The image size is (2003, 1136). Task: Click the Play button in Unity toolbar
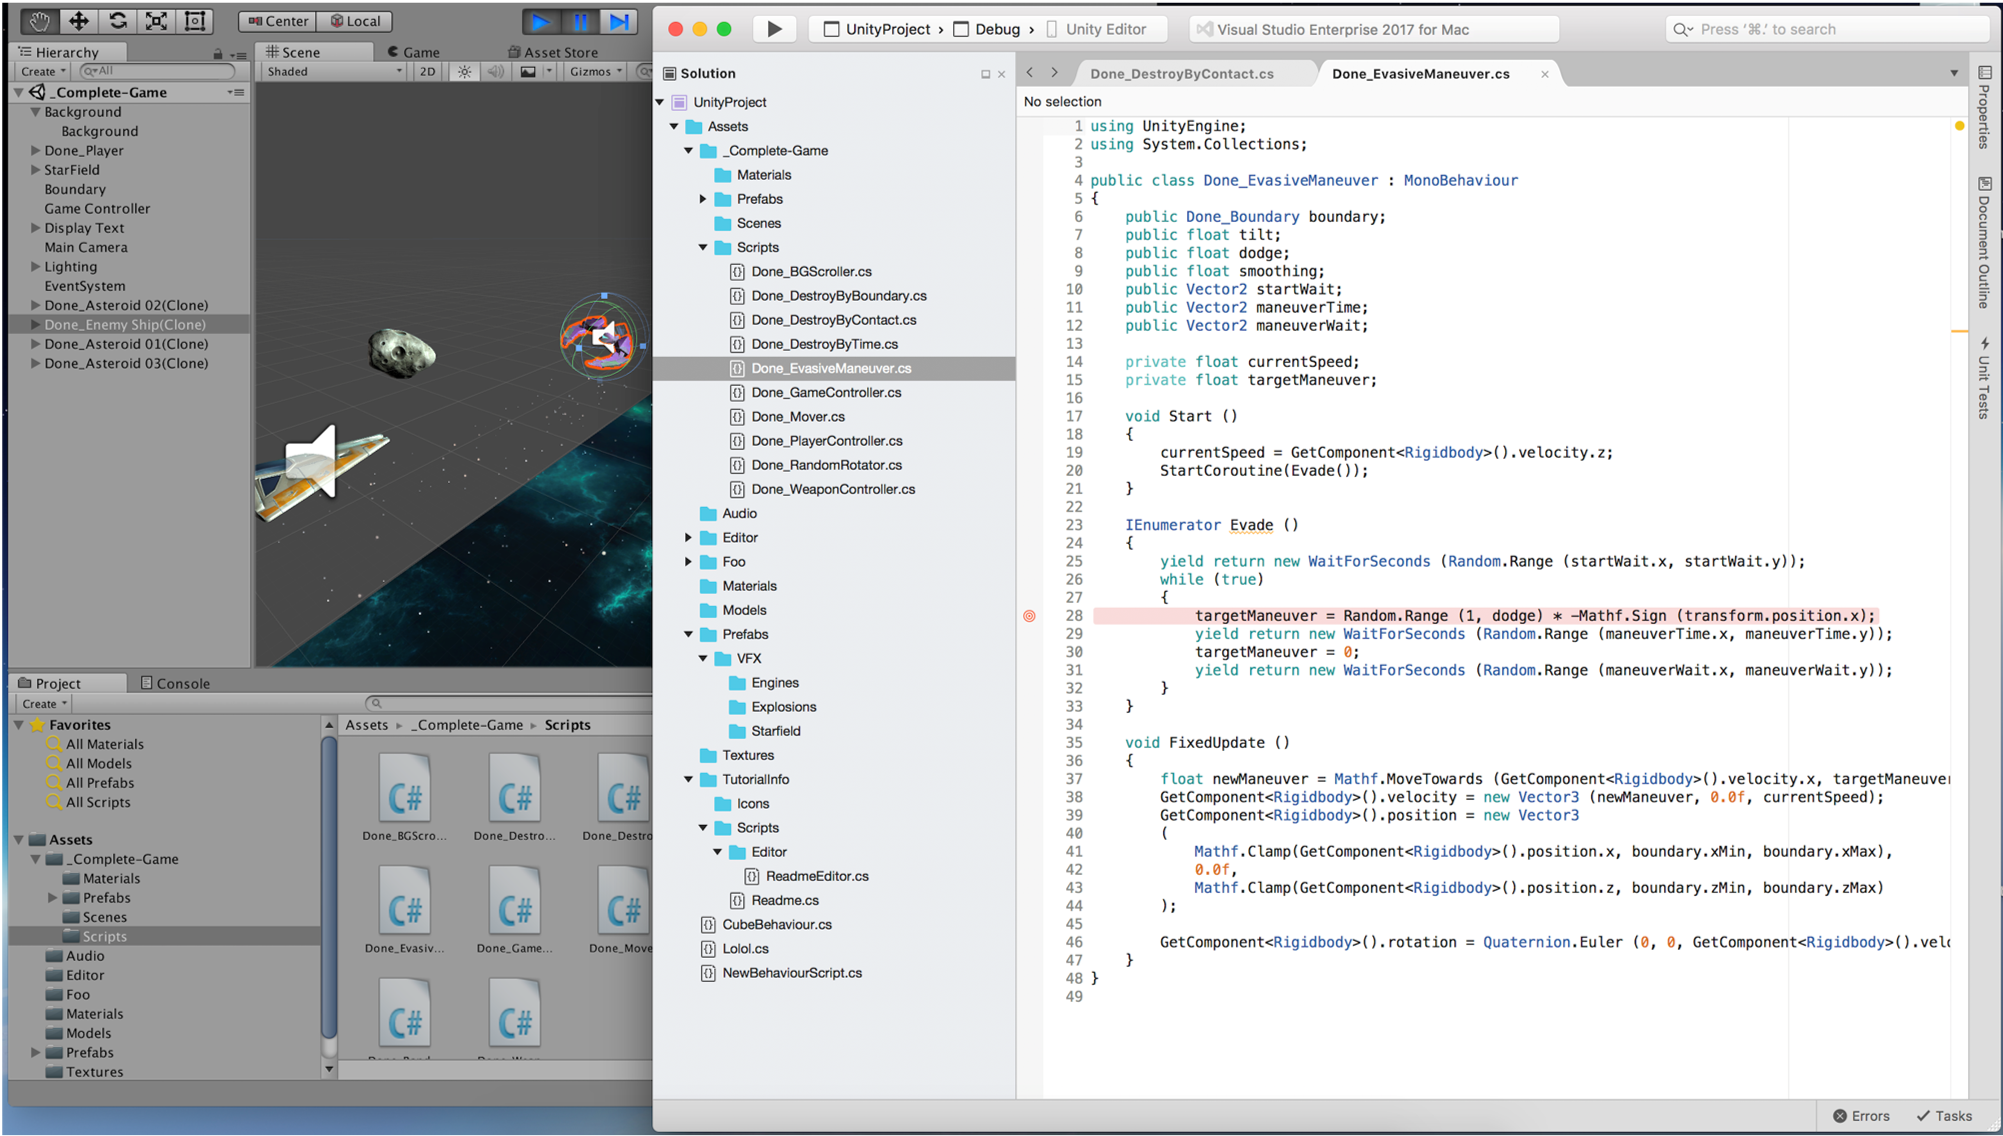click(x=542, y=19)
